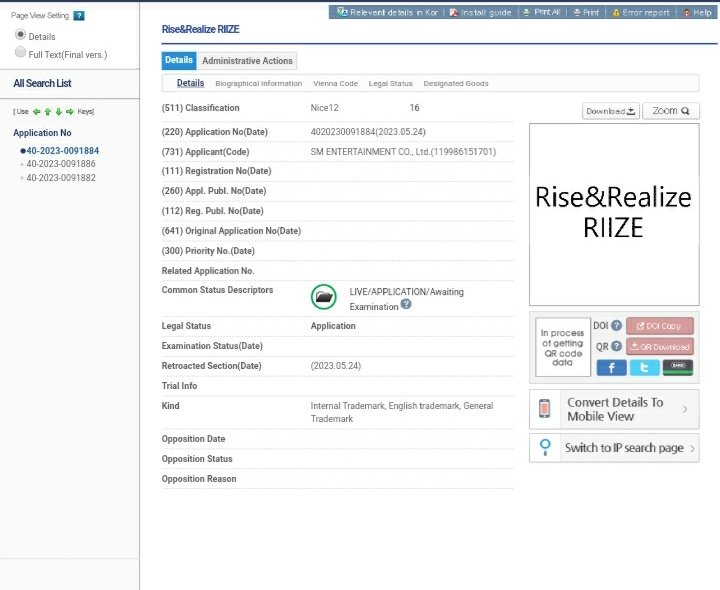Switch to the blue Details tab
The height and width of the screenshot is (590, 720).
point(179,60)
